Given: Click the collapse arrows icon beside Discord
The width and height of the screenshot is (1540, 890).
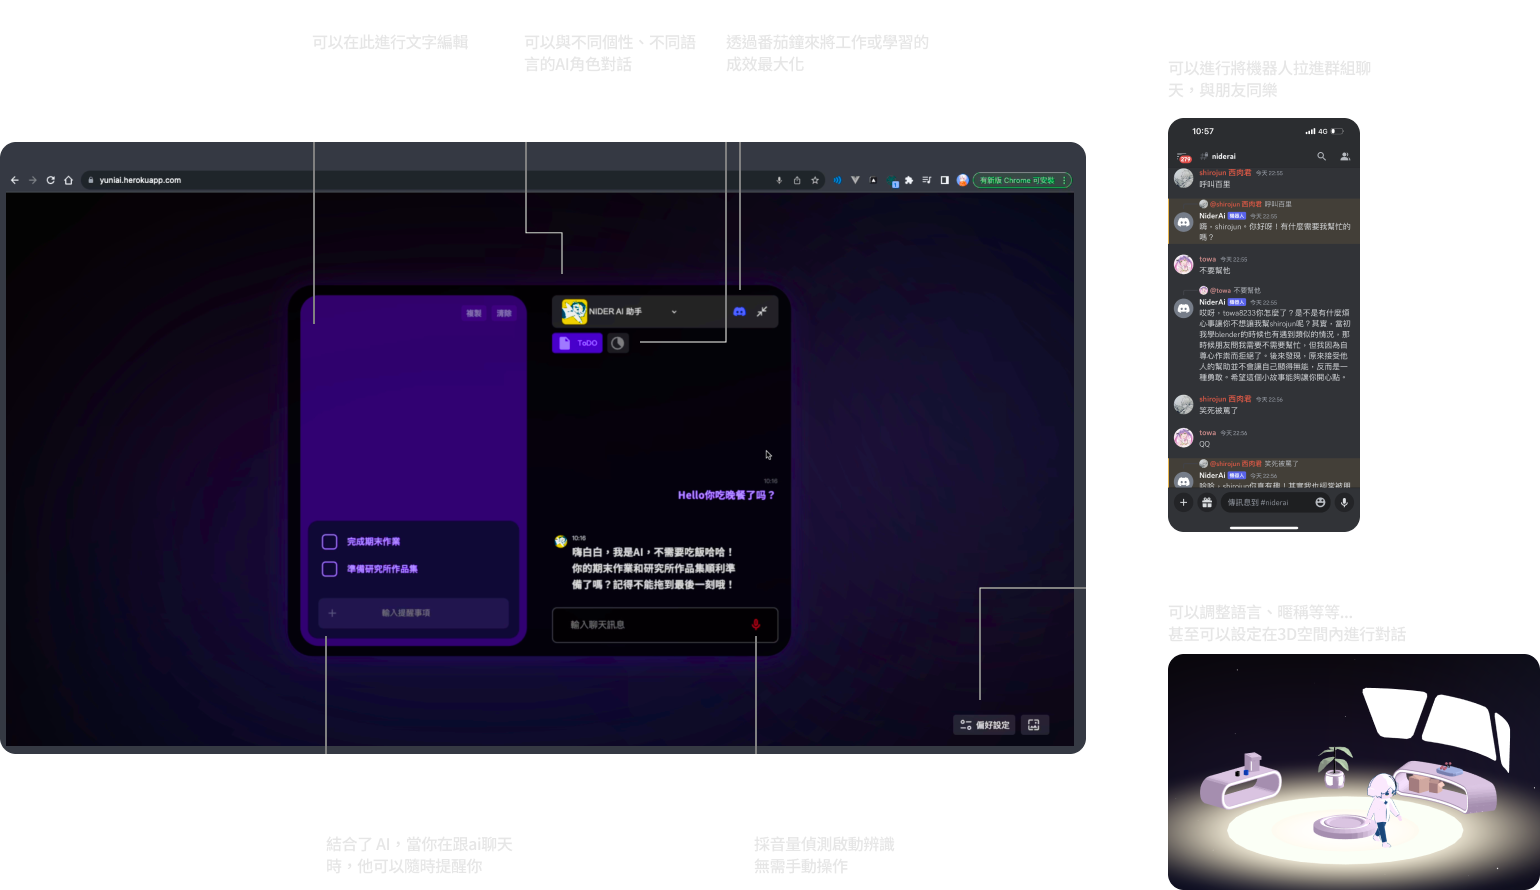Looking at the screenshot, I should 762,312.
